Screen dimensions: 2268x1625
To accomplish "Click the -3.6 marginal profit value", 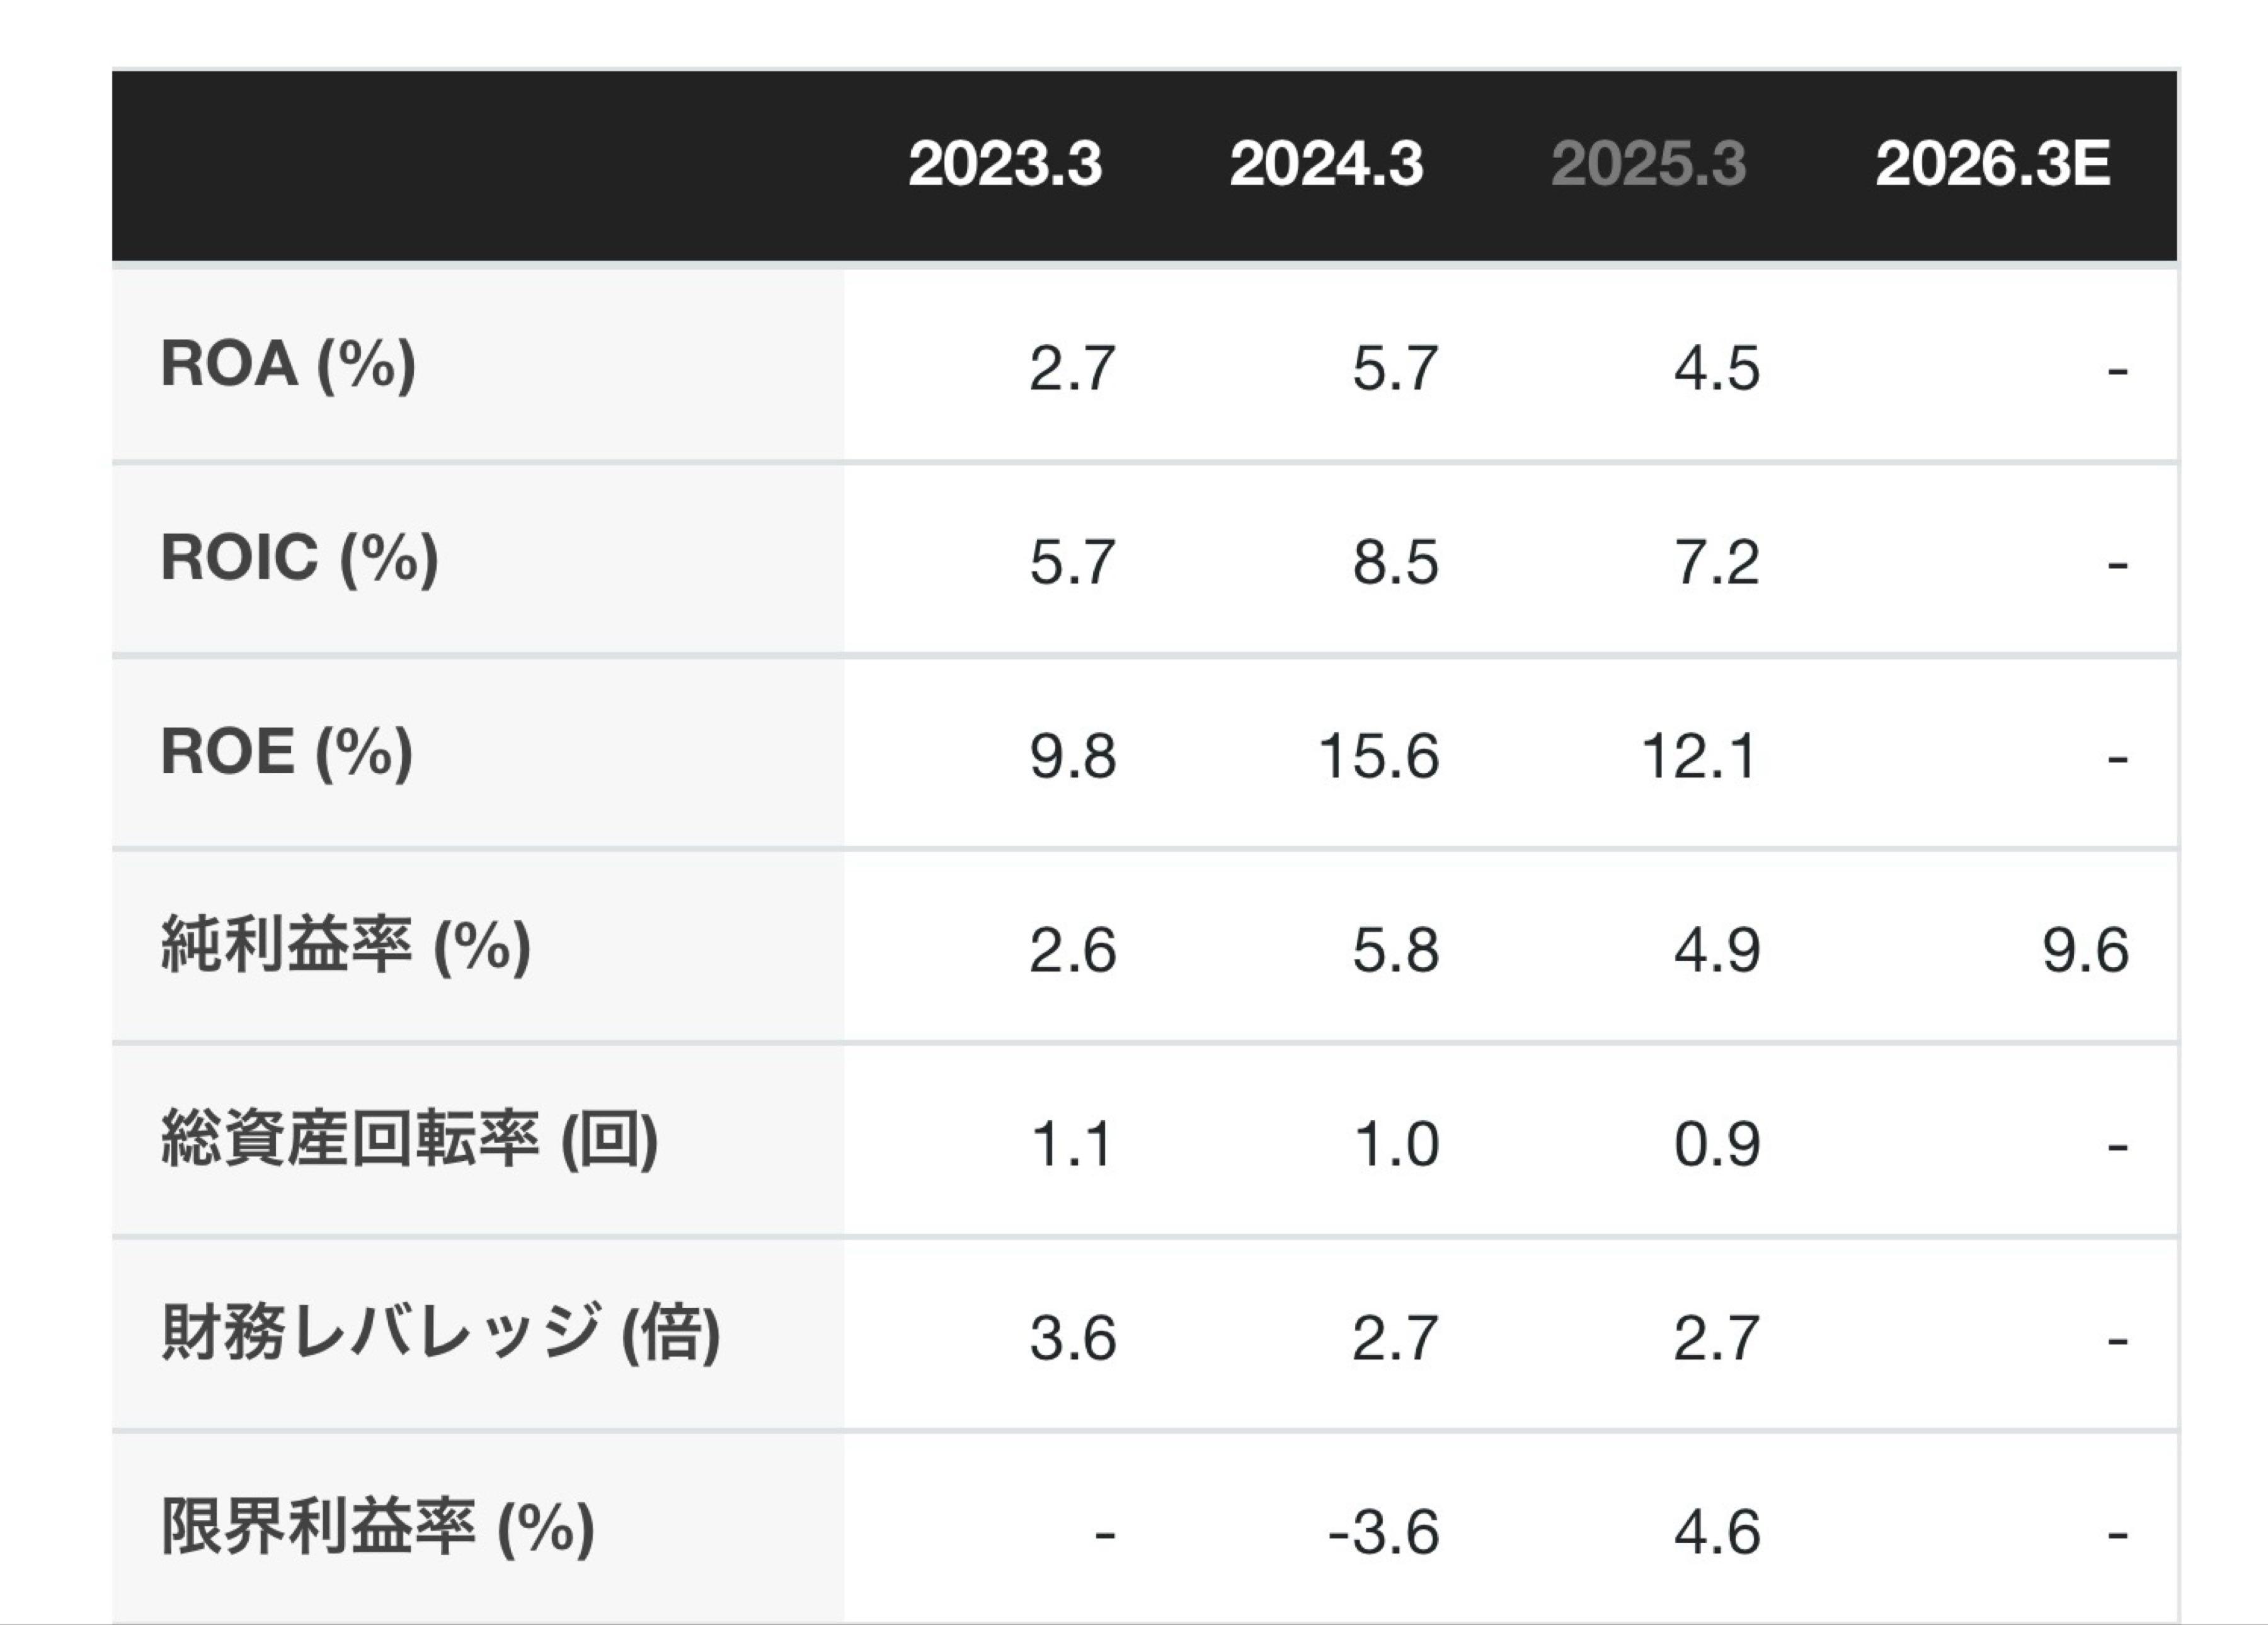I will click(1383, 1532).
